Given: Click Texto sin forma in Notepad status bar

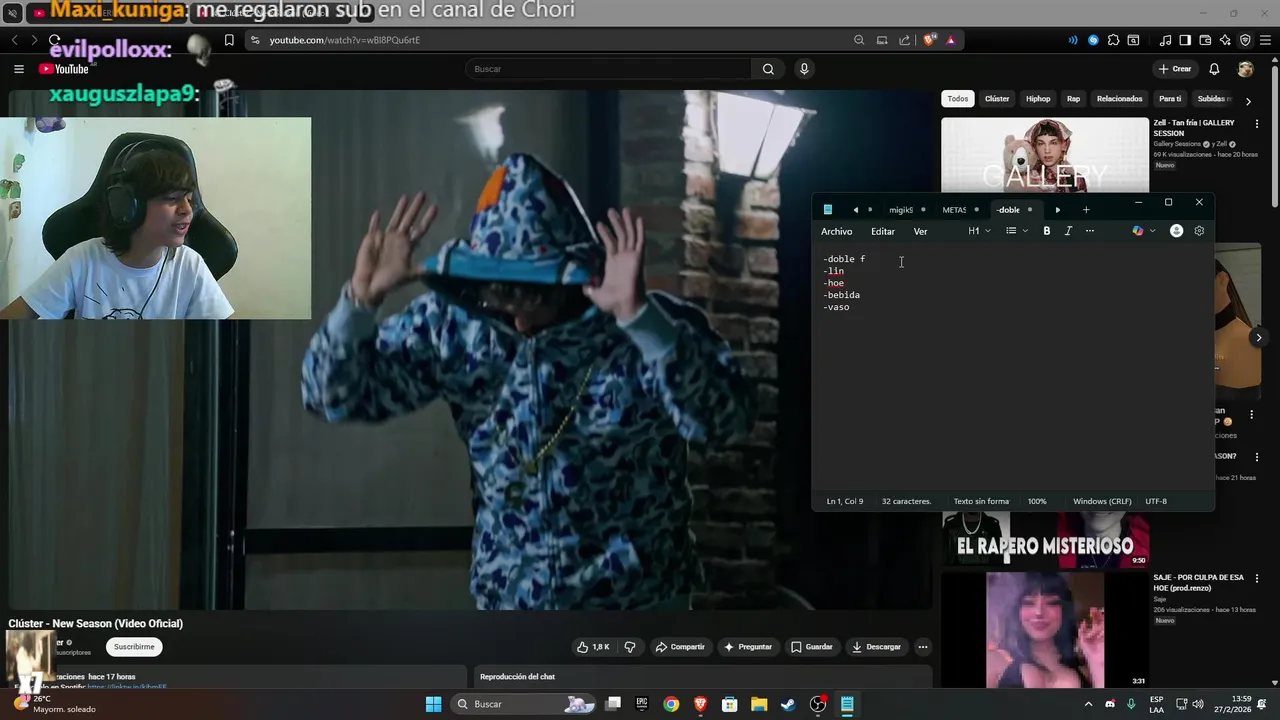Looking at the screenshot, I should pos(981,501).
